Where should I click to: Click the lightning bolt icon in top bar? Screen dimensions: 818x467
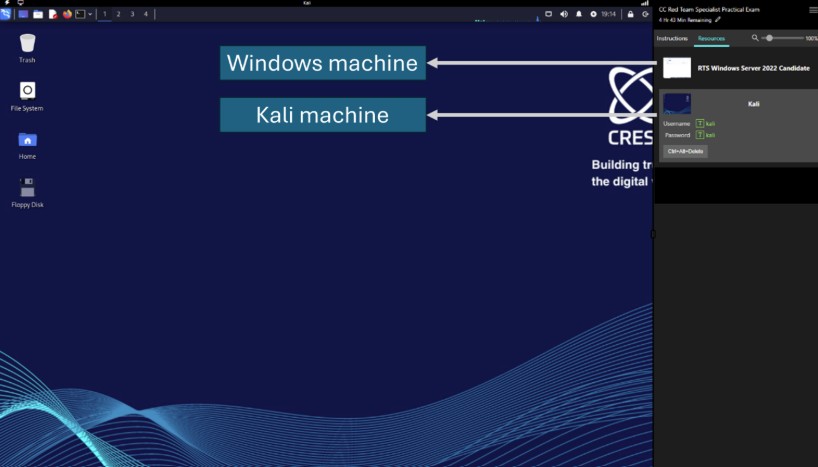tap(7, 3)
